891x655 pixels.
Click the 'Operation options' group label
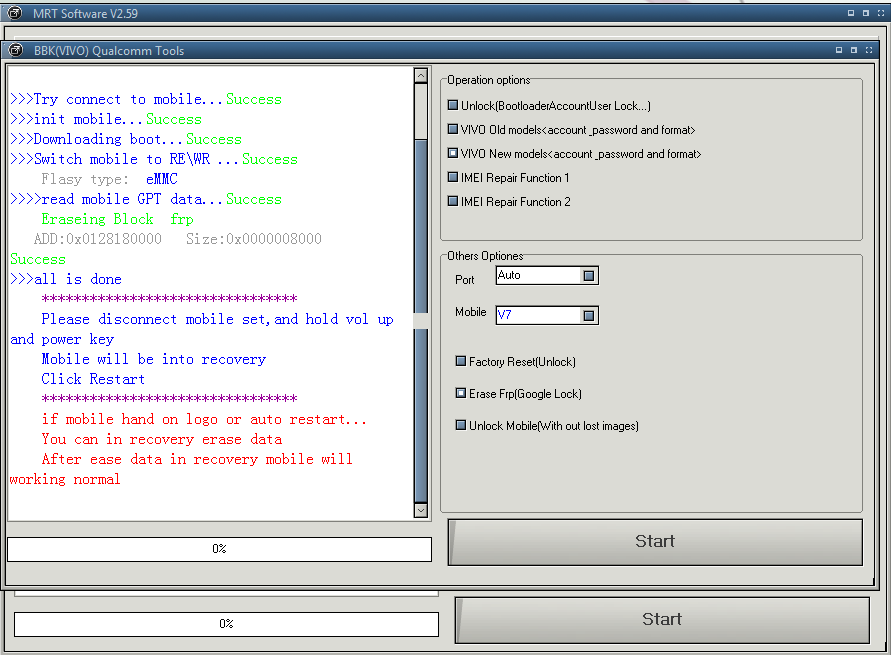pyautogui.click(x=489, y=80)
